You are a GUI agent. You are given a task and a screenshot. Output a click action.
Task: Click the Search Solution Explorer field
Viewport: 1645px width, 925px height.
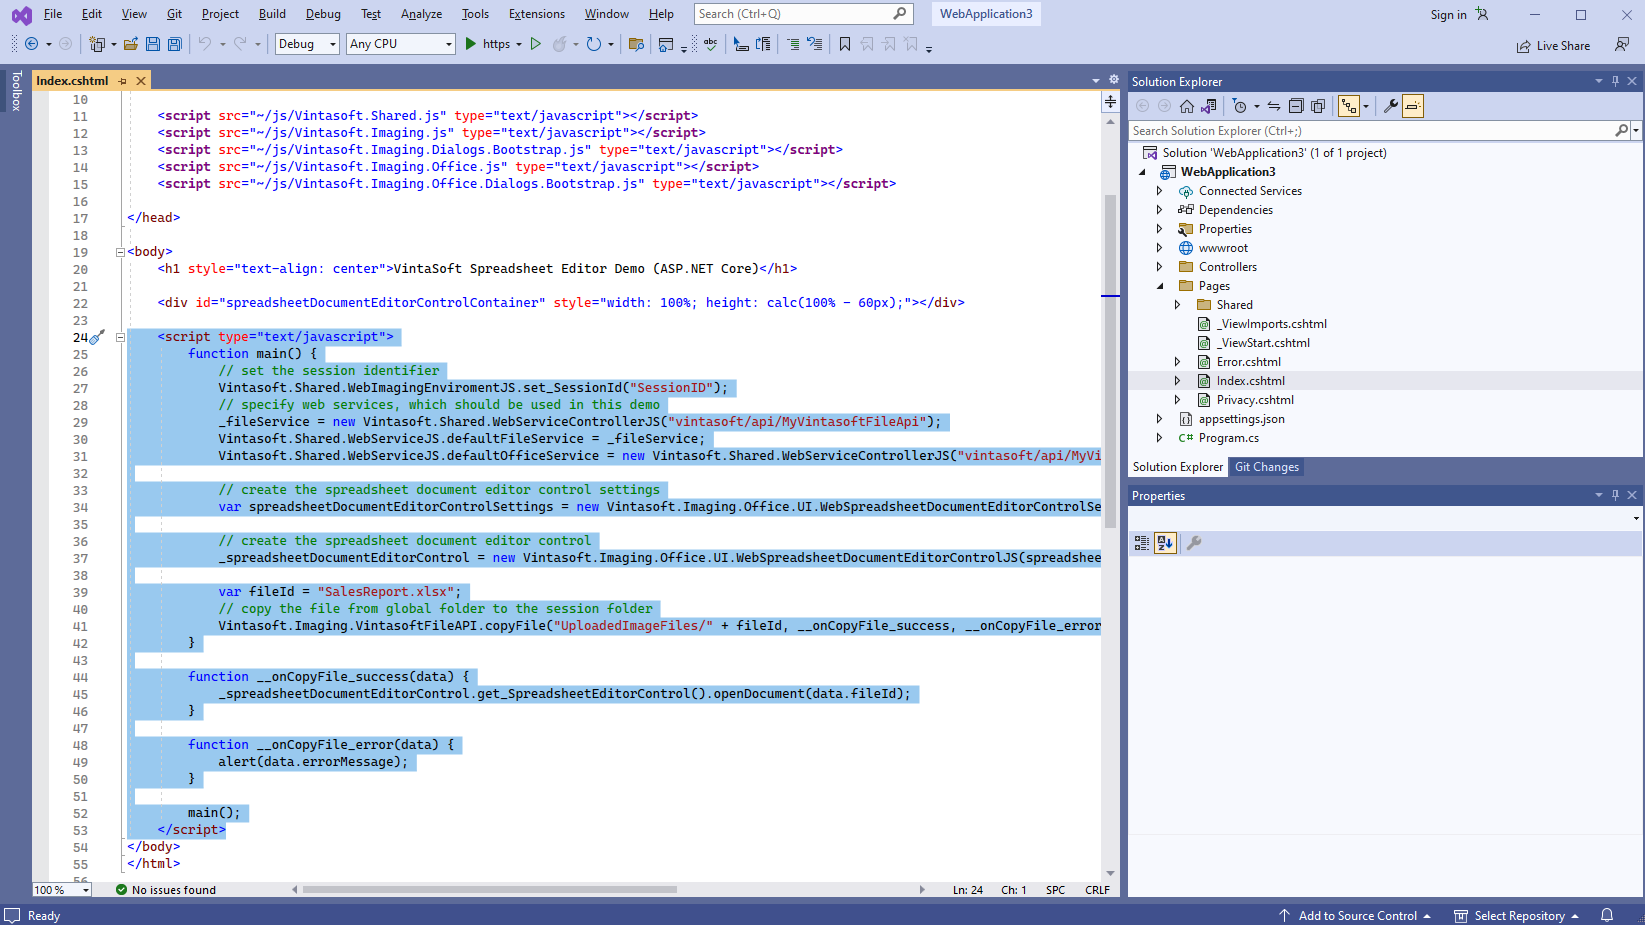tap(1370, 131)
